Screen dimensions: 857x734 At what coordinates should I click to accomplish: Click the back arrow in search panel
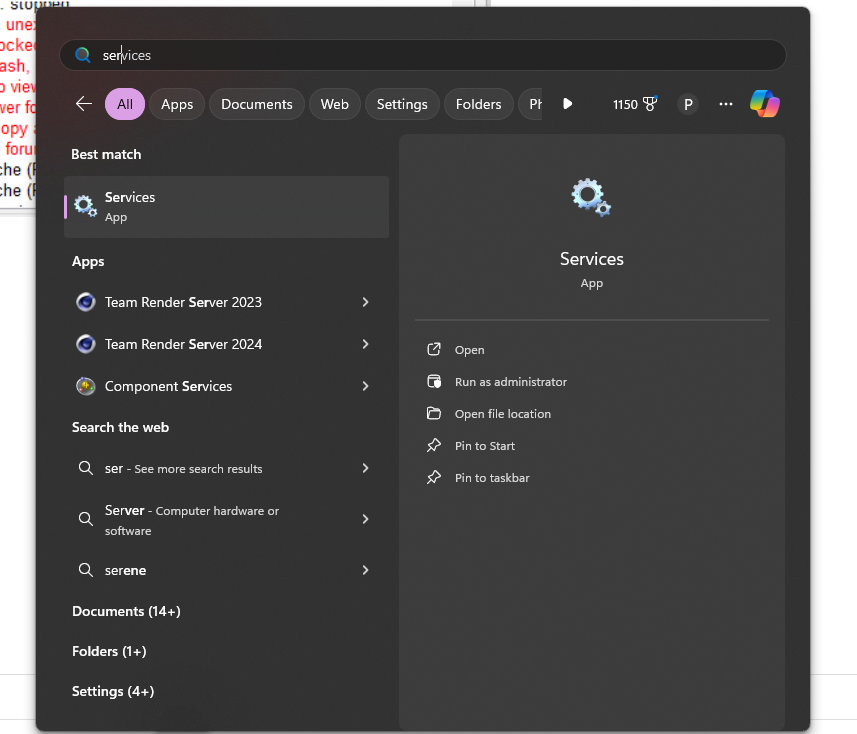(84, 104)
